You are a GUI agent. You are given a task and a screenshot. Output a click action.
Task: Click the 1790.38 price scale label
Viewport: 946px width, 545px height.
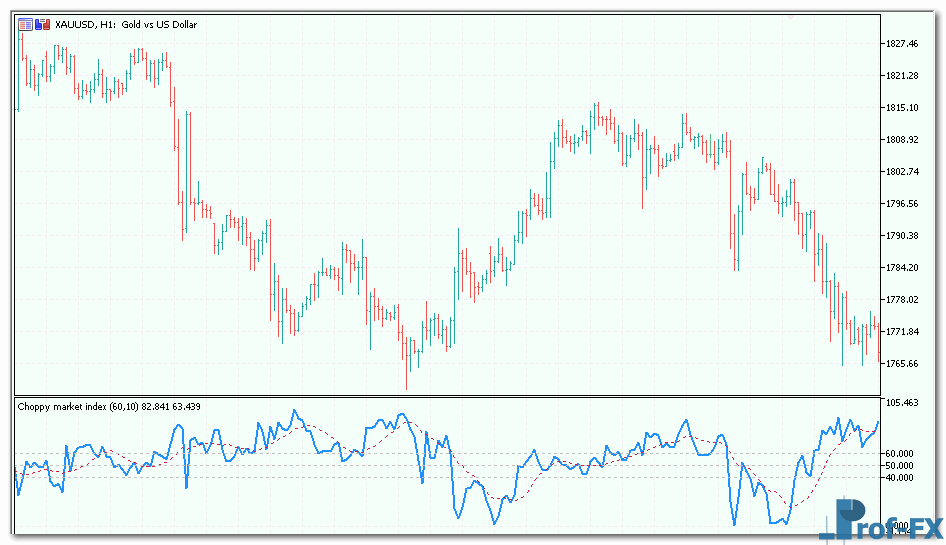901,236
